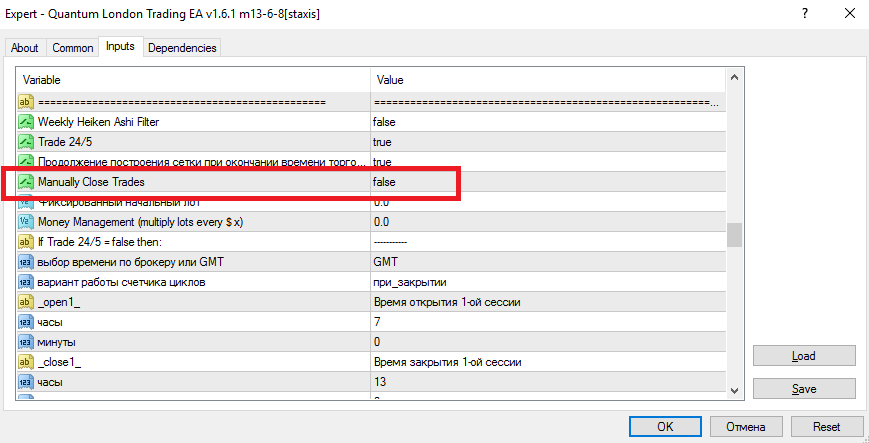Click the 'If Trade 24/5 = false' string icon
The width and height of the screenshot is (869, 443).
point(26,242)
